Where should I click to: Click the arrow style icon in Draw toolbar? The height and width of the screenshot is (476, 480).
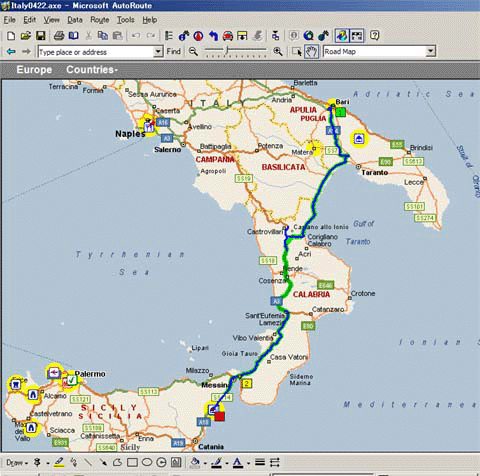tap(275, 462)
